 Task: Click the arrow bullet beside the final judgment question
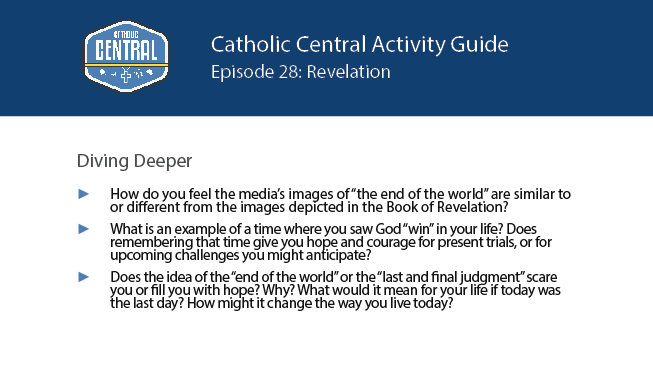click(x=84, y=277)
